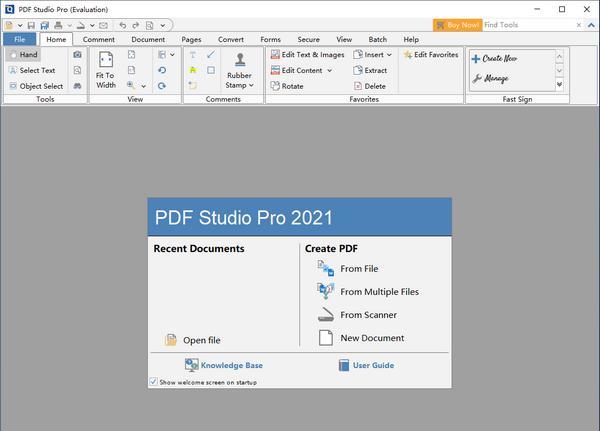Viewport: 600px width, 431px height.
Task: Click the Actual Size page icon in View group
Action: [131, 70]
